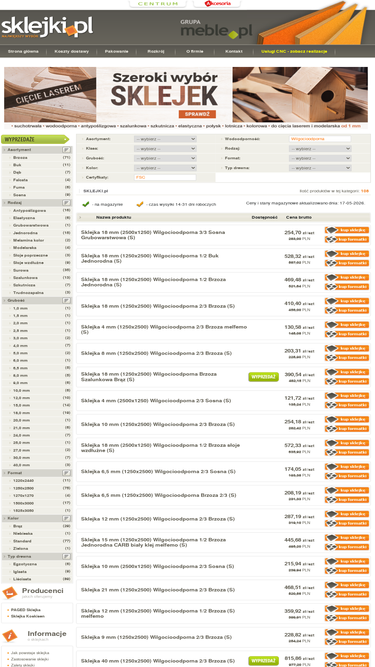Screen dimensions: 375x667
Task: Collapse the Typ drewna sidebar section icon
Action: click(66, 556)
